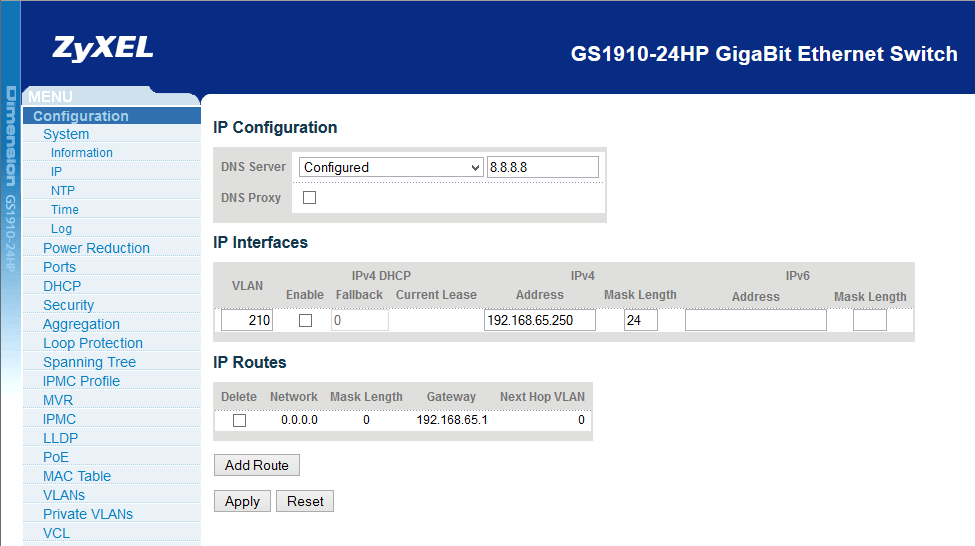975x546 pixels.
Task: Click the IPv6 Mask Length field
Action: (870, 320)
